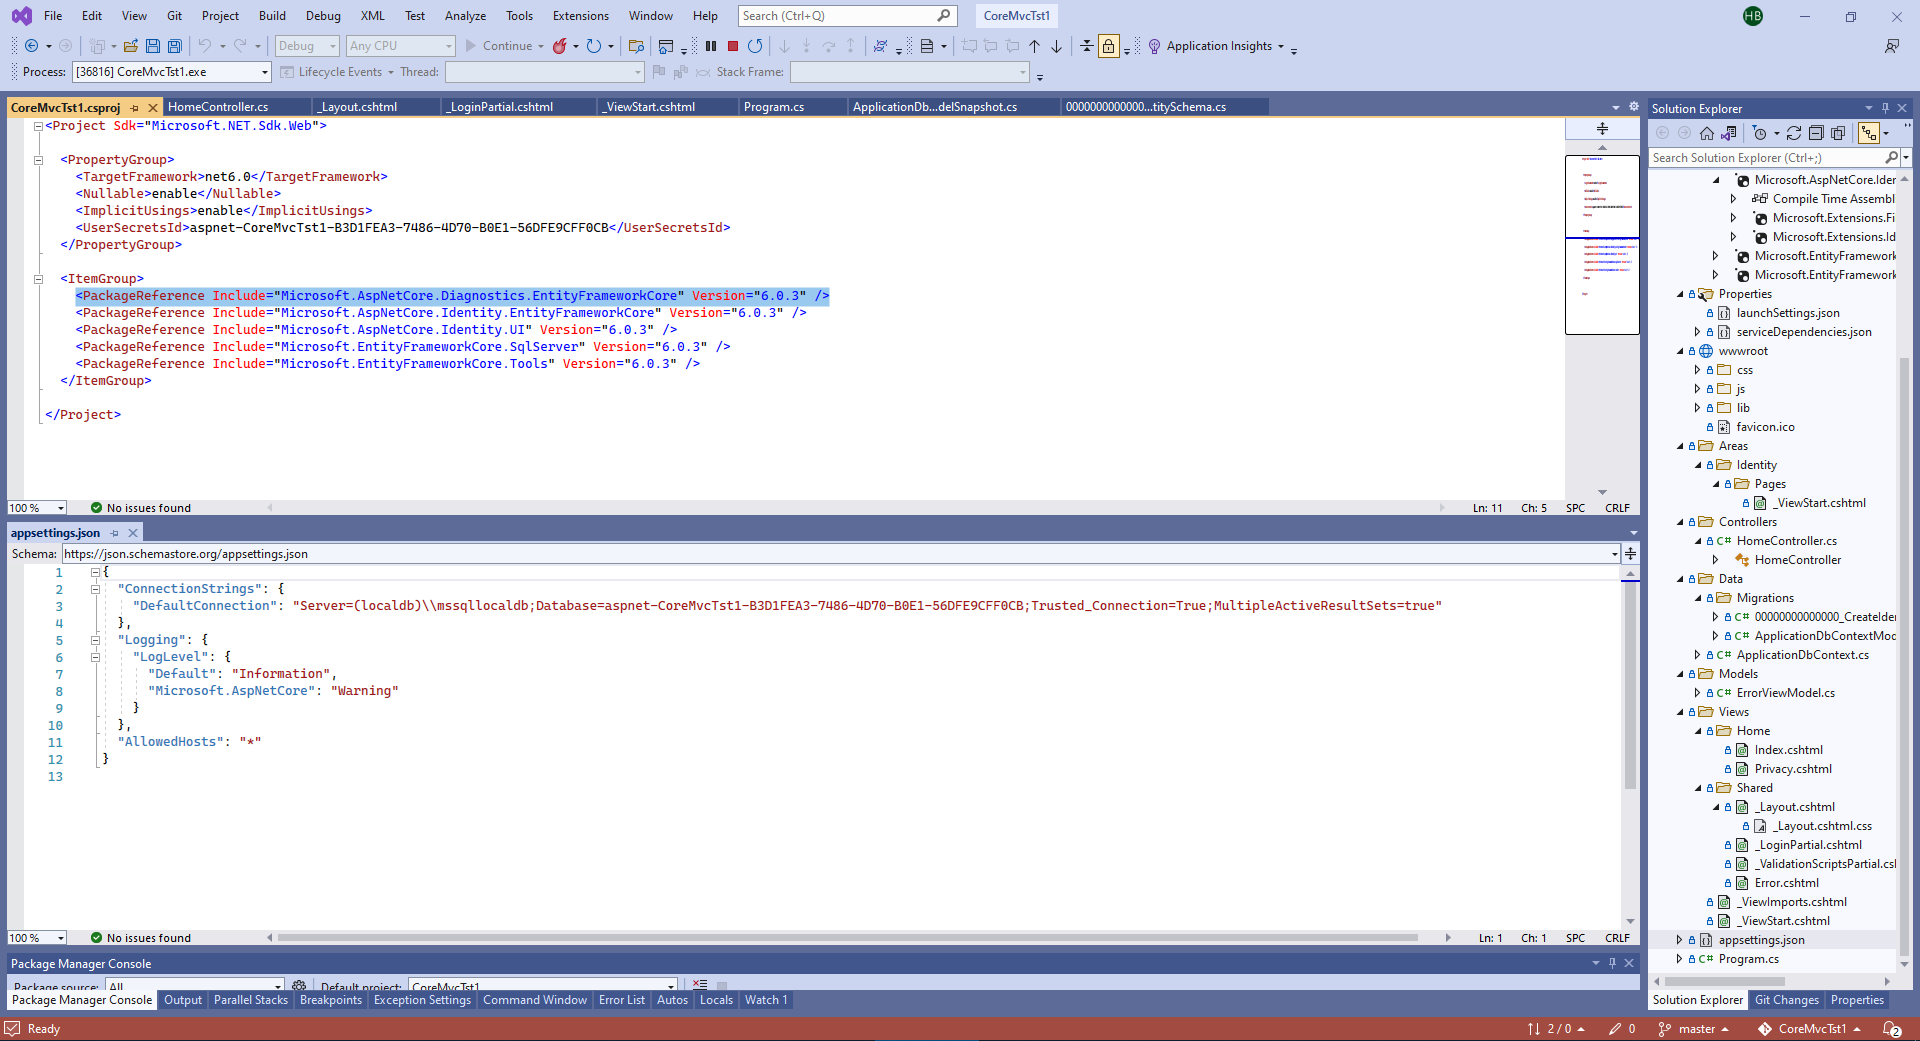Collapse all nodes in Solution Explorer
The image size is (1920, 1041).
click(1816, 133)
